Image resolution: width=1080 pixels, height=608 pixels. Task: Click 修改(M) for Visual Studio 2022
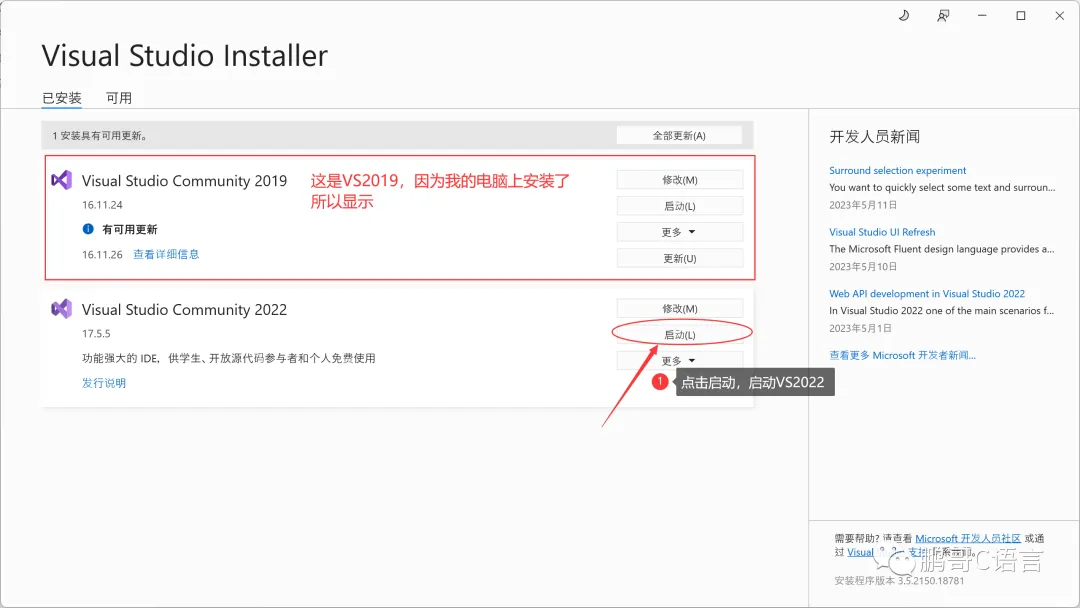pos(680,308)
